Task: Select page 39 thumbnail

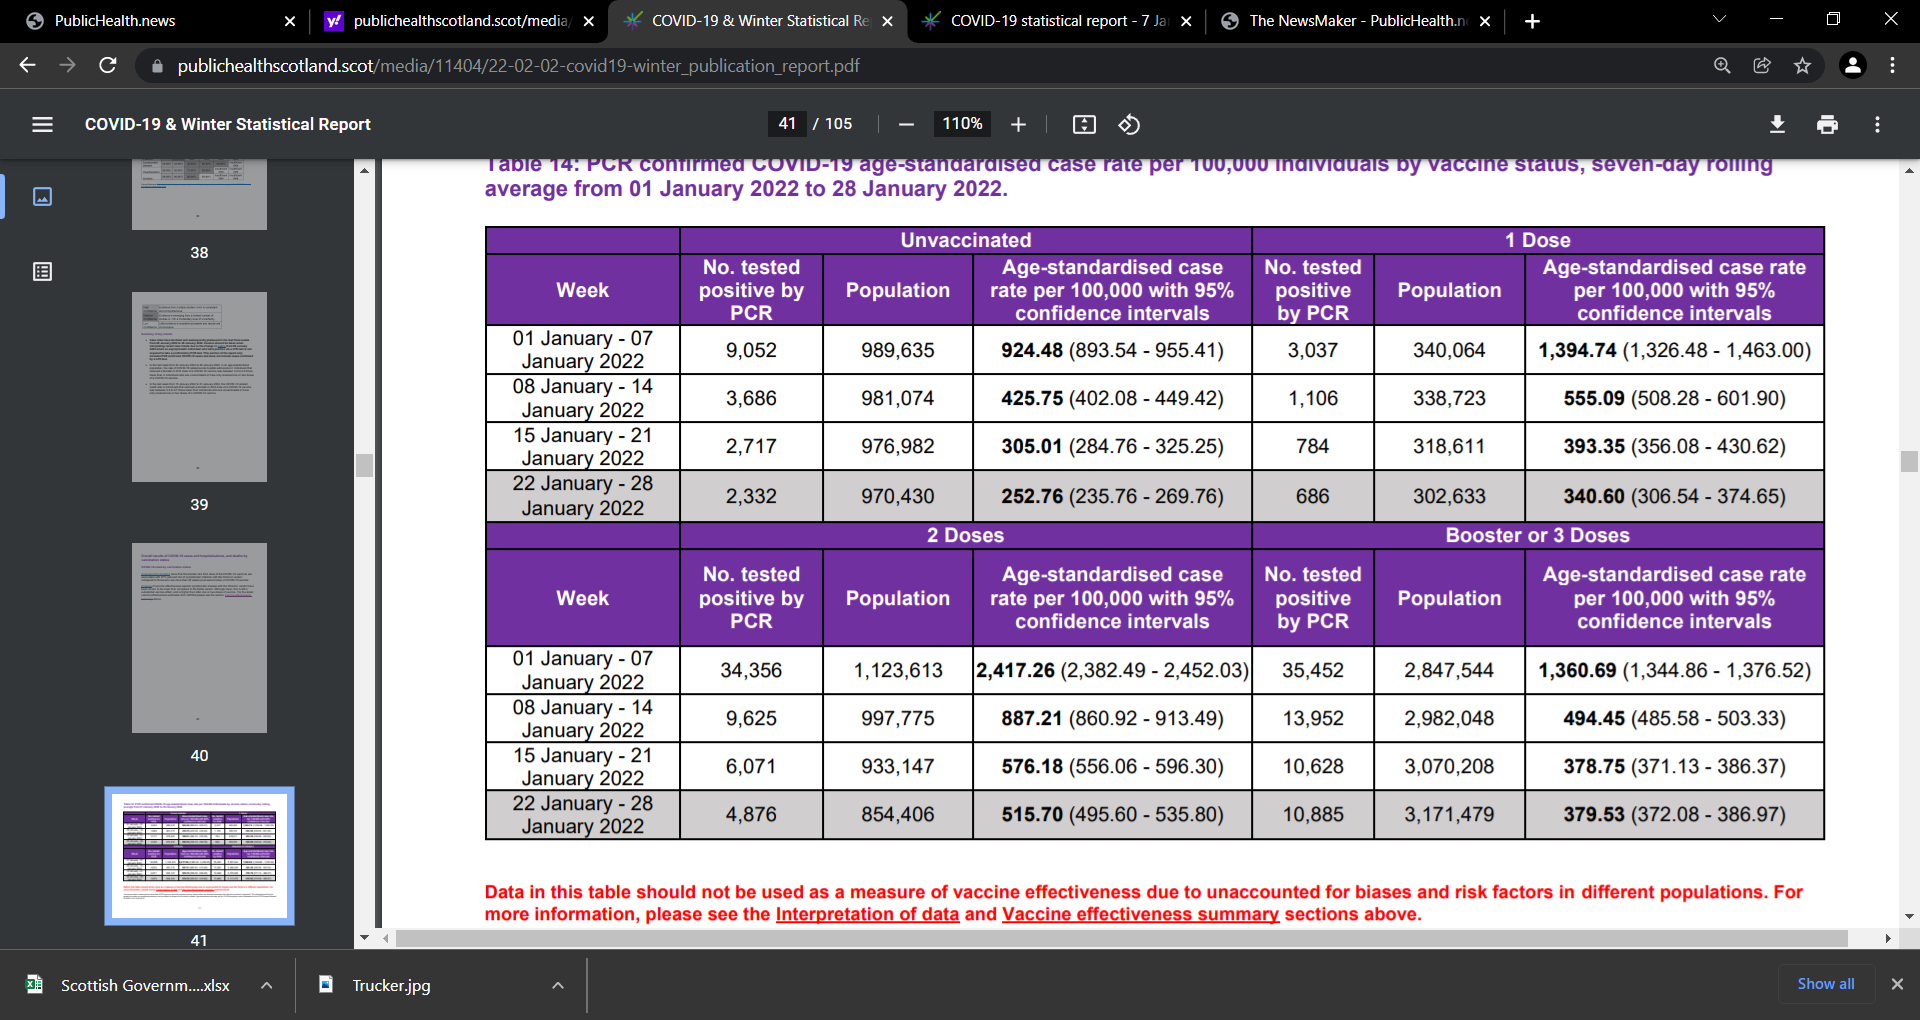Action: [x=199, y=387]
